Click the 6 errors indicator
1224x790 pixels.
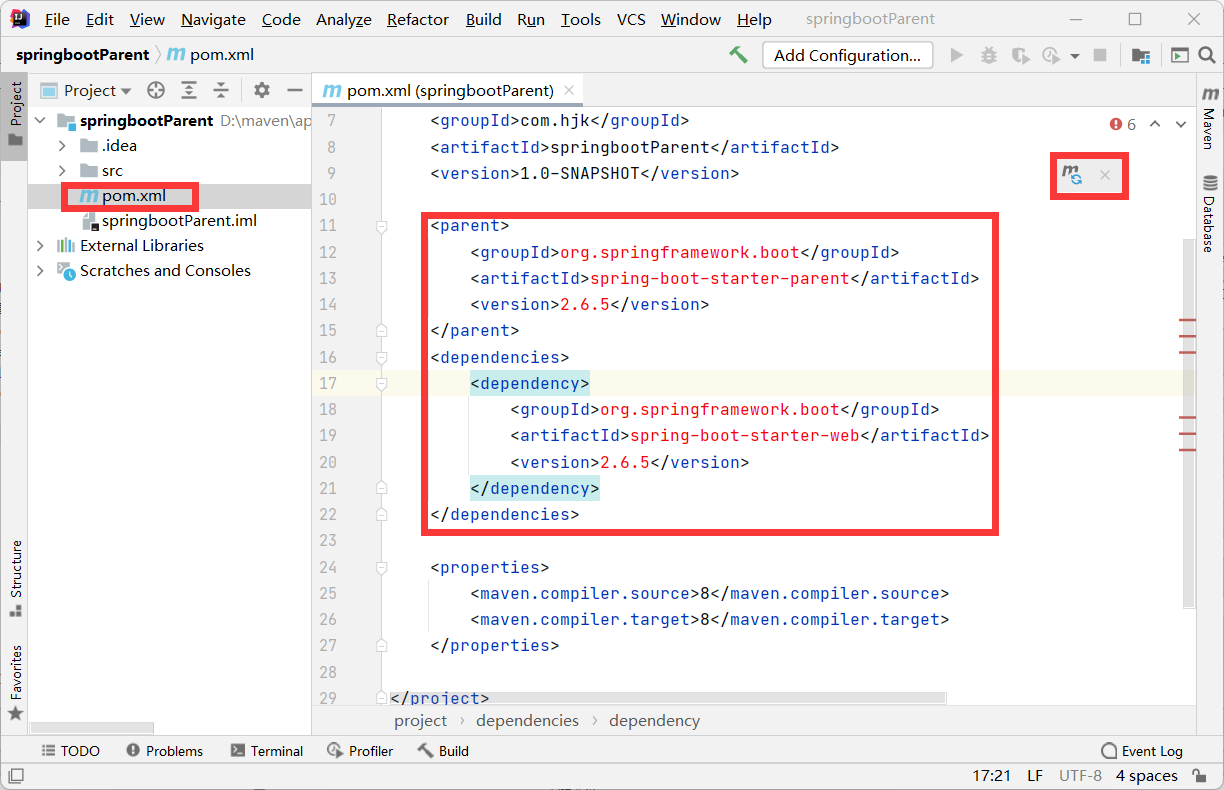1123,124
